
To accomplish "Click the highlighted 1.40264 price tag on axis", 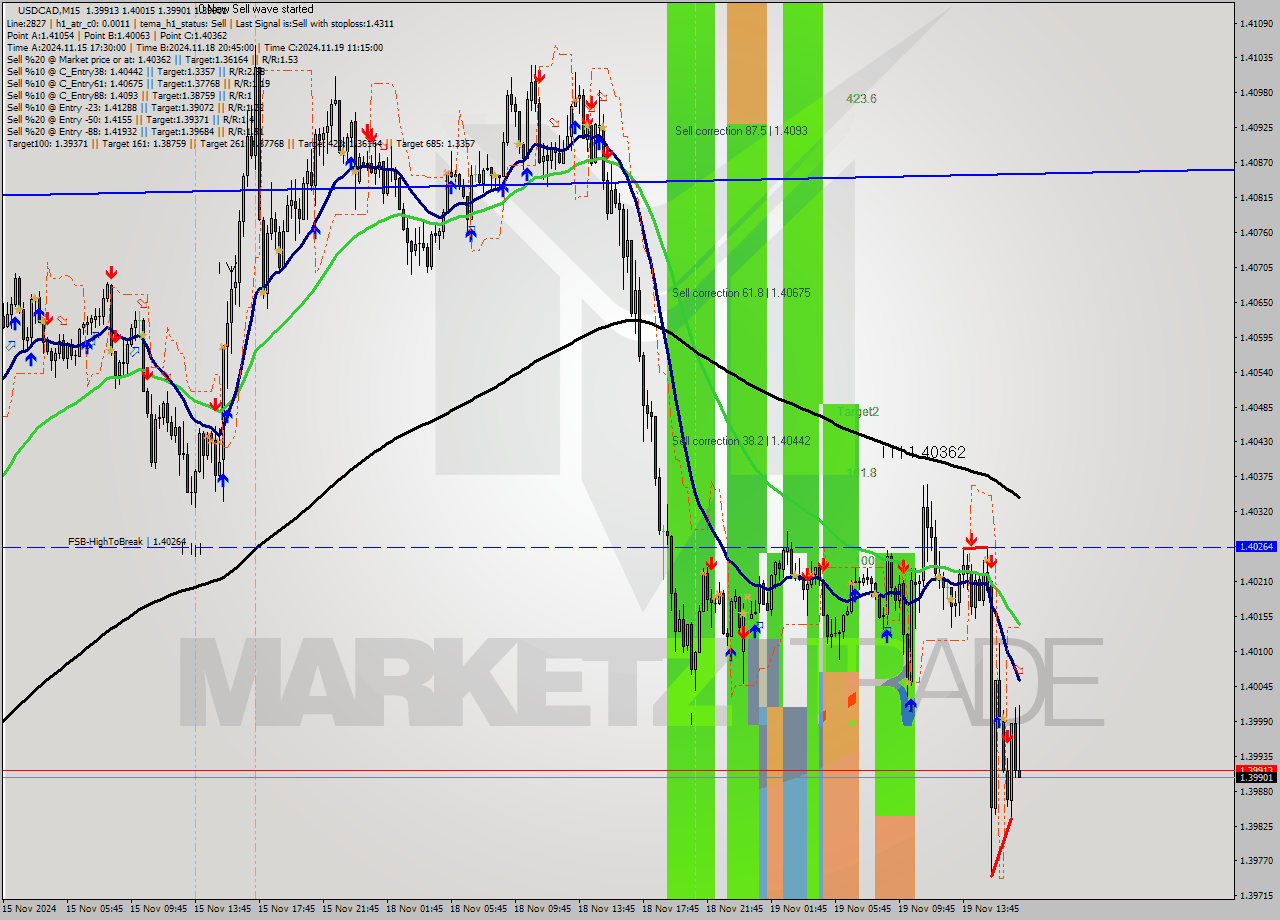I will [1255, 547].
